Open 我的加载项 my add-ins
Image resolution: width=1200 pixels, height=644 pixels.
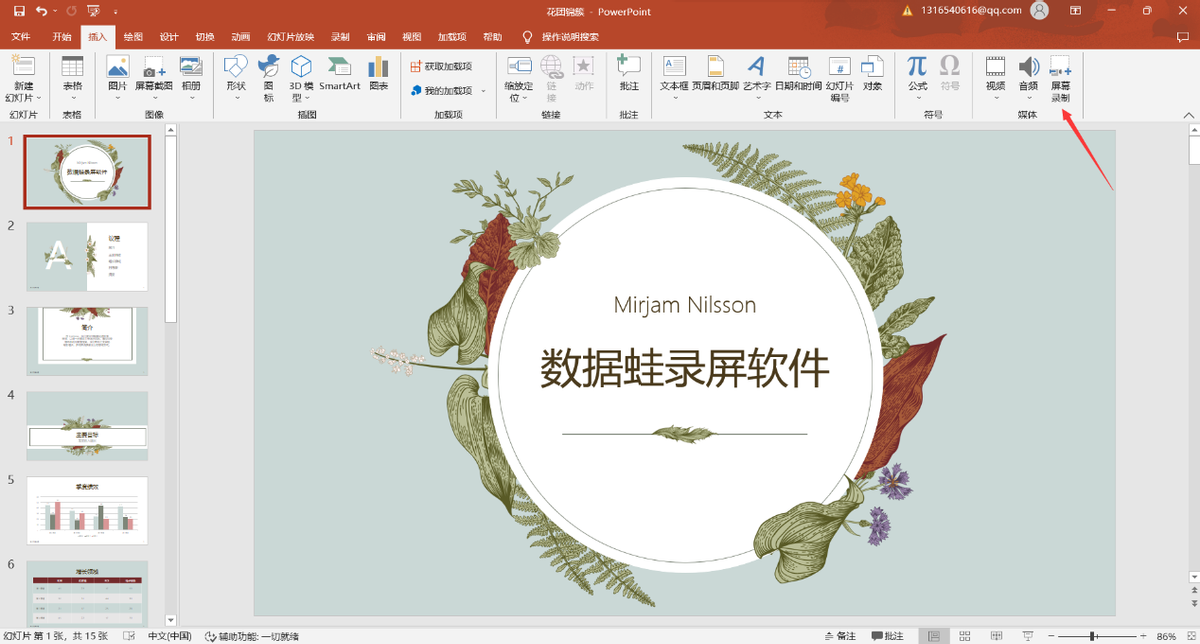click(x=441, y=90)
